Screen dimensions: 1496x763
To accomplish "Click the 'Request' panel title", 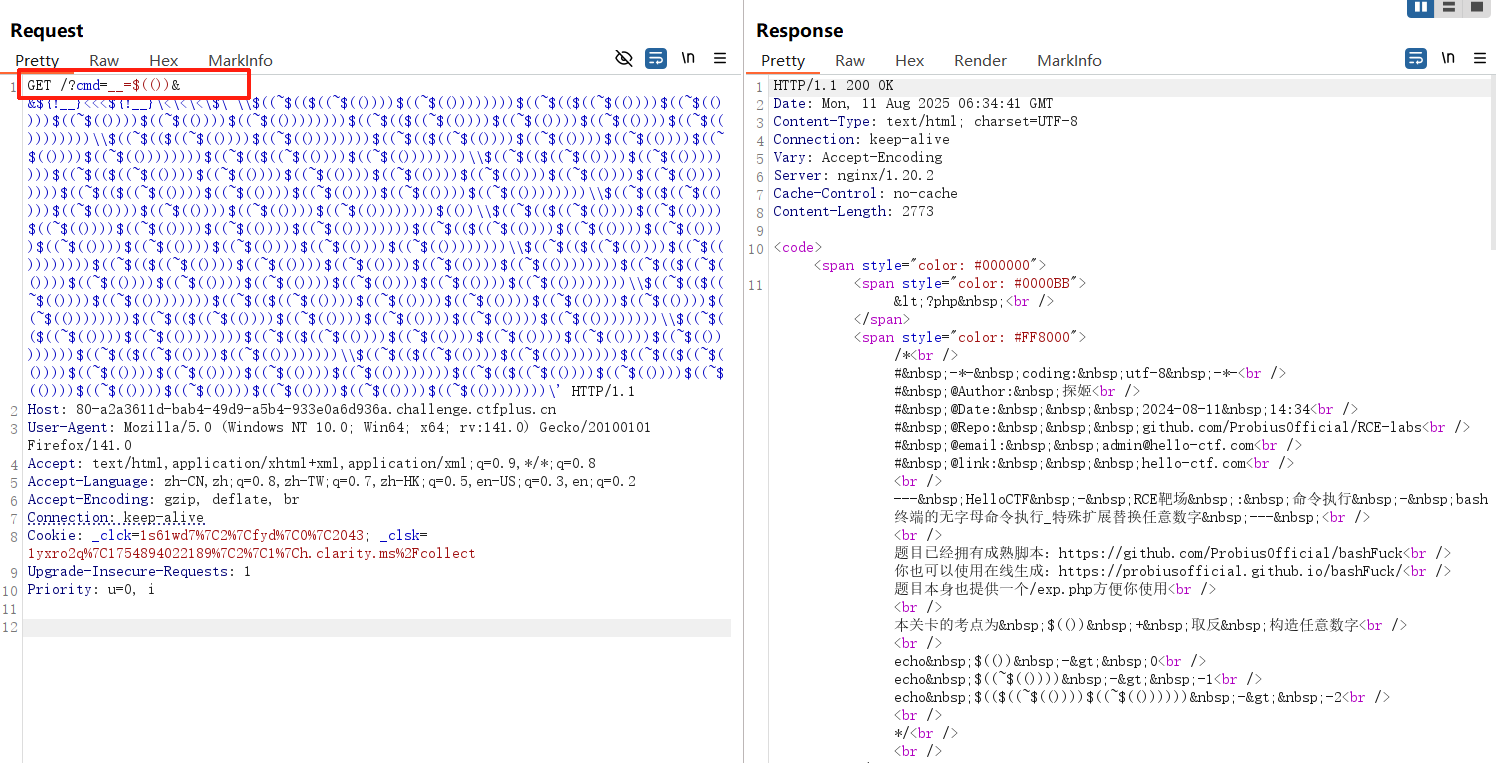I will coord(47,31).
